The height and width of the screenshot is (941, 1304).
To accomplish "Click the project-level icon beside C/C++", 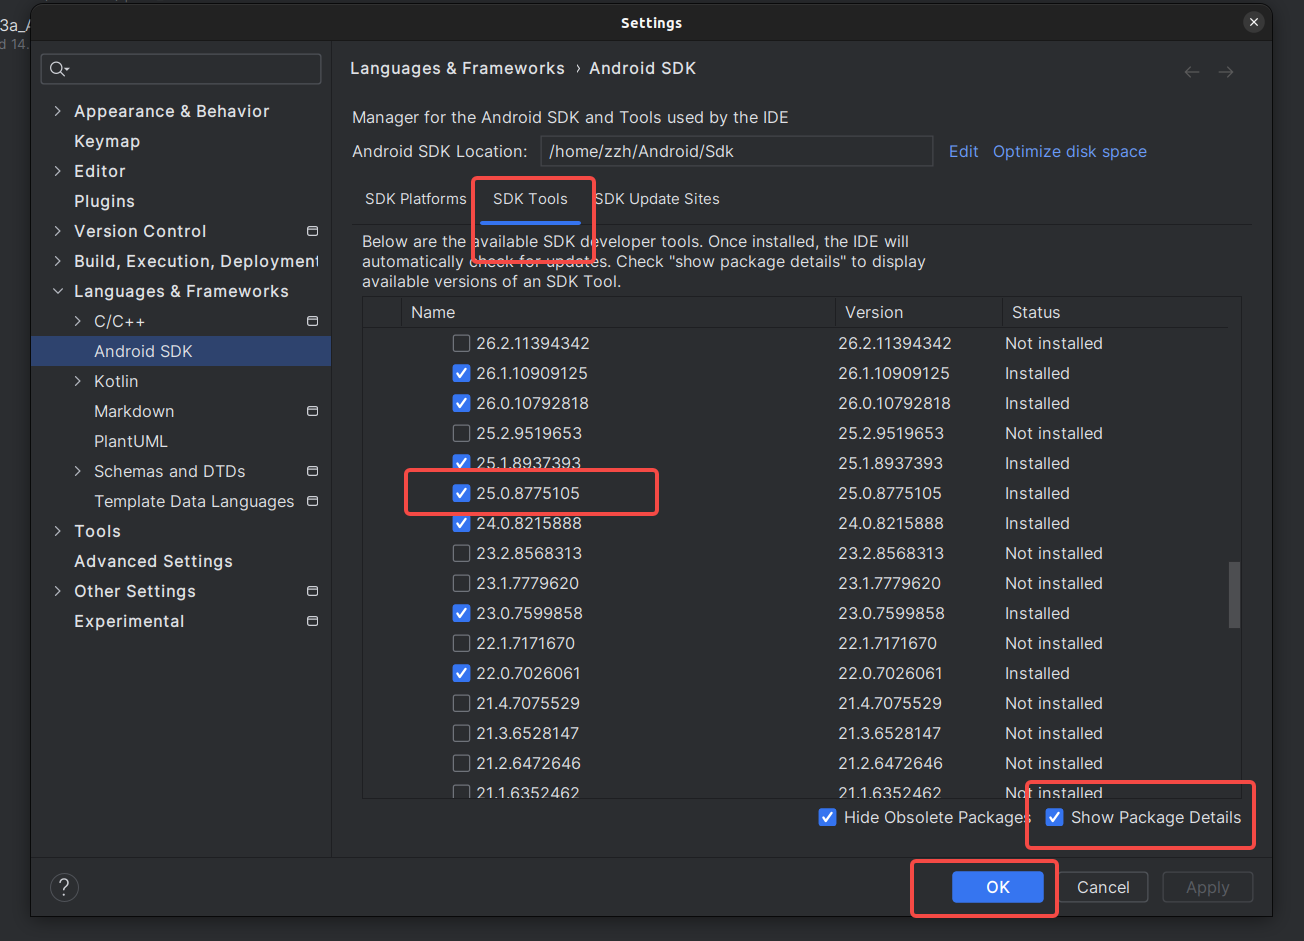I will pyautogui.click(x=312, y=321).
